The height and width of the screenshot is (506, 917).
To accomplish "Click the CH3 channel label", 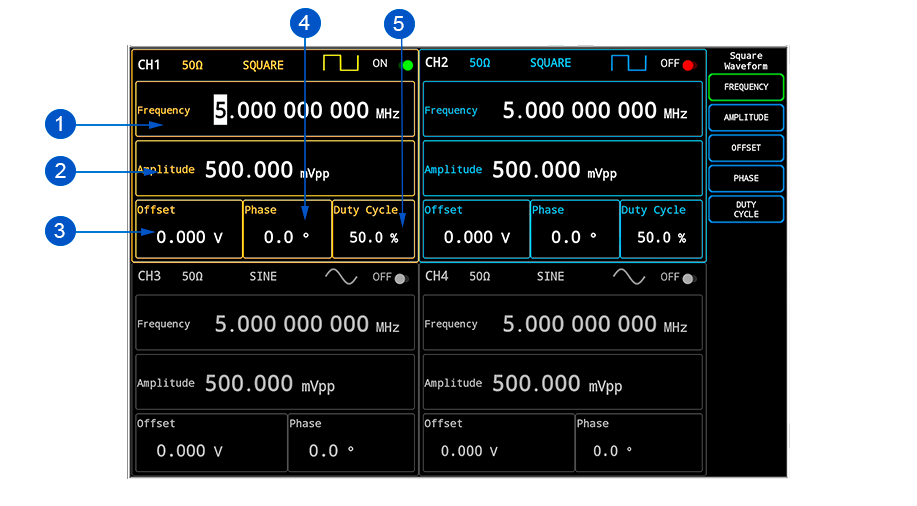I will coord(149,276).
